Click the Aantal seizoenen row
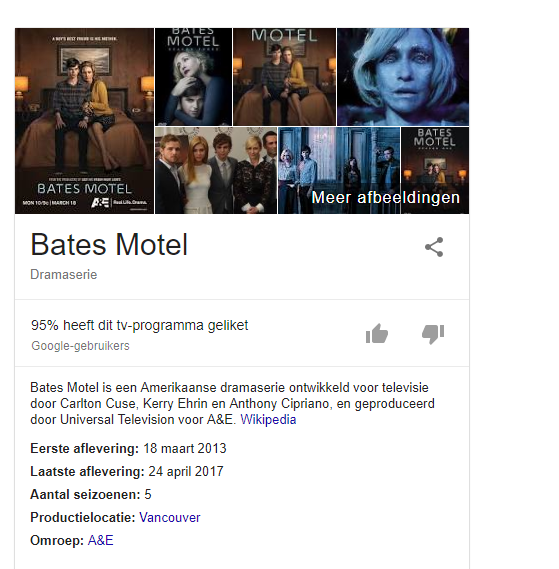This screenshot has height=569, width=559. [91, 495]
